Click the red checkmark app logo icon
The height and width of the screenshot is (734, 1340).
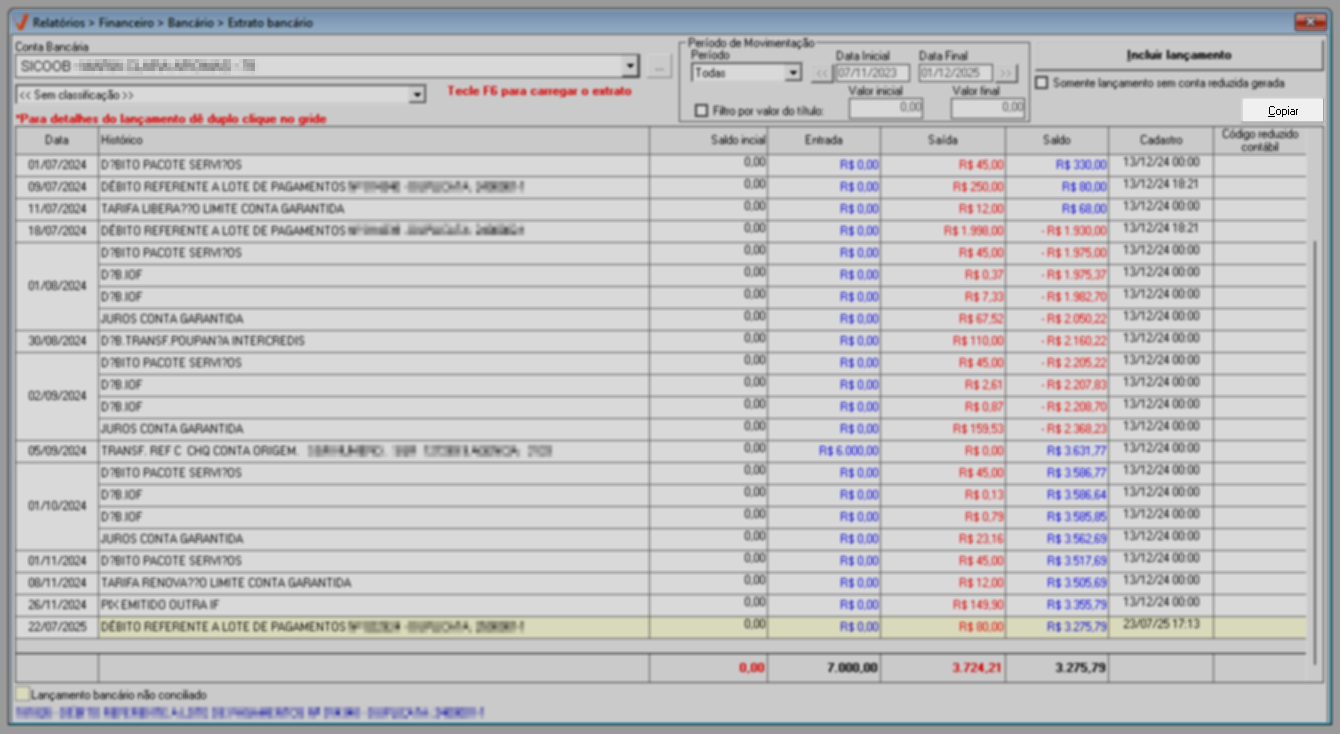[x=19, y=21]
